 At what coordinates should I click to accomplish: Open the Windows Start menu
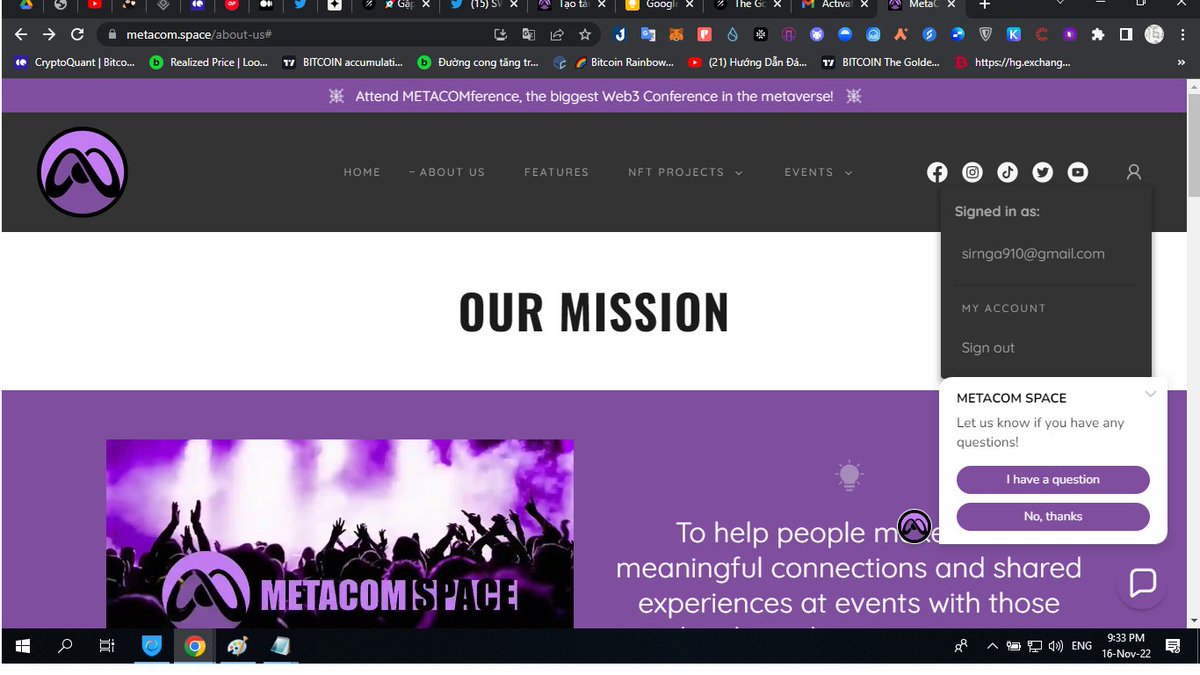pyautogui.click(x=22, y=646)
